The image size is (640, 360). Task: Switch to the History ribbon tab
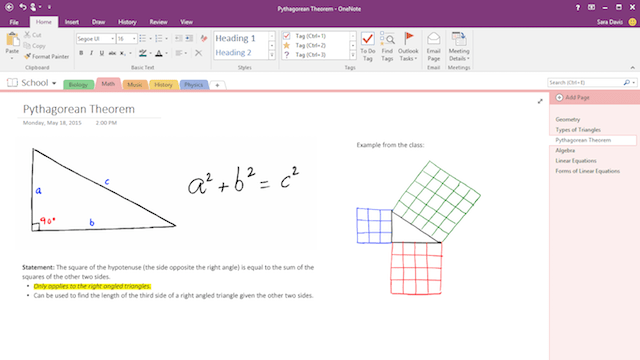pos(127,22)
